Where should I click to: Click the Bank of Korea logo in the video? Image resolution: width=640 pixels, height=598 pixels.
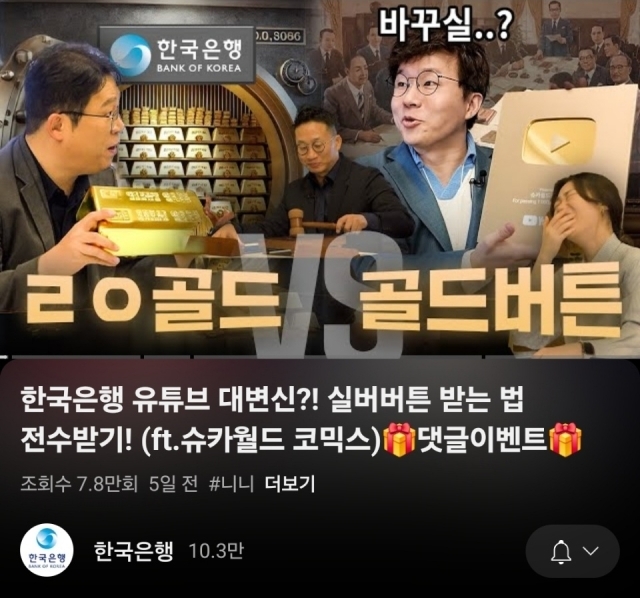tap(177, 55)
